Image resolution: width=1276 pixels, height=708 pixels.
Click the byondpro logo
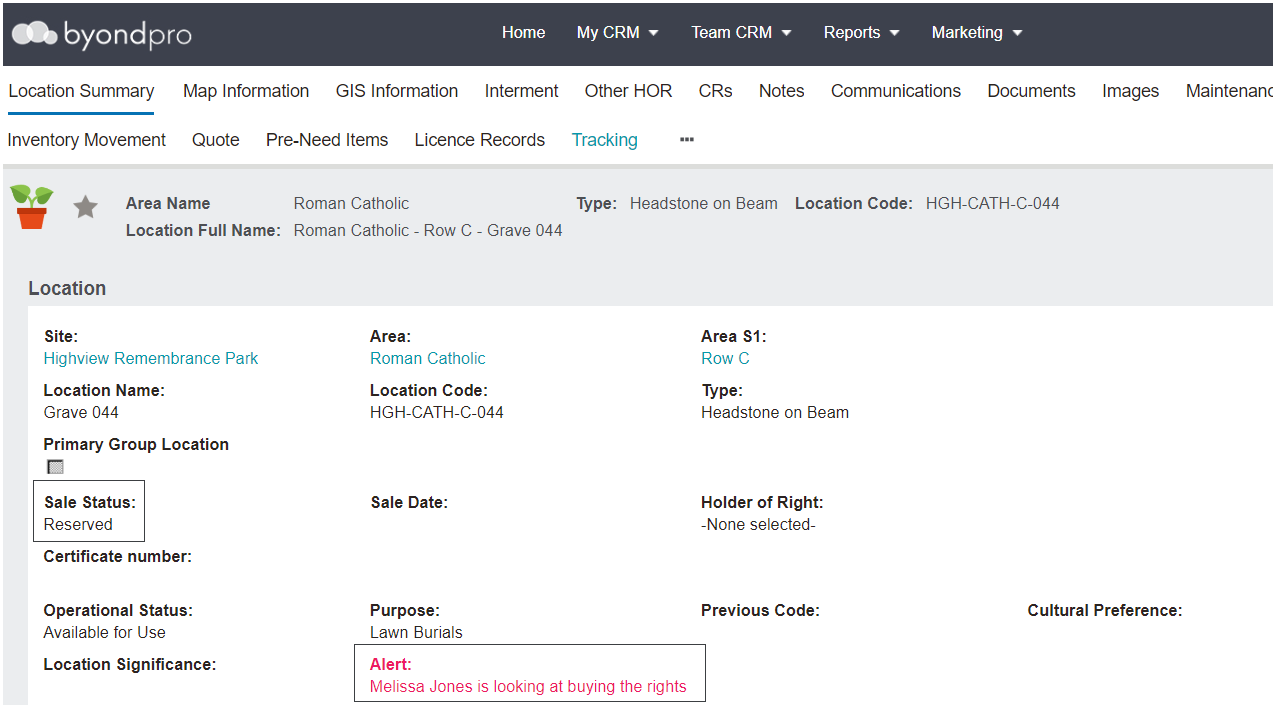(x=101, y=34)
